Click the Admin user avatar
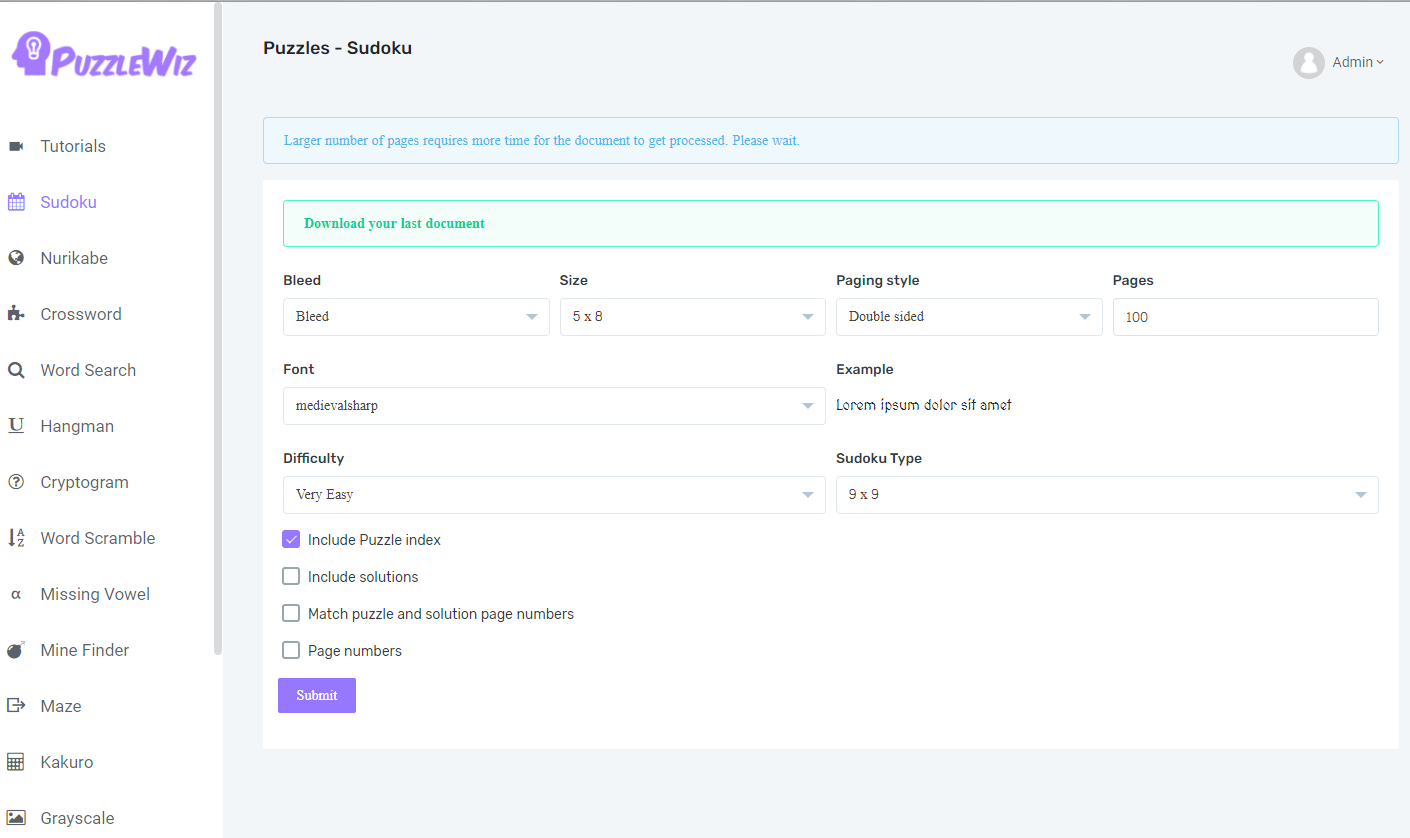Viewport: 1410px width, 838px height. click(1309, 63)
